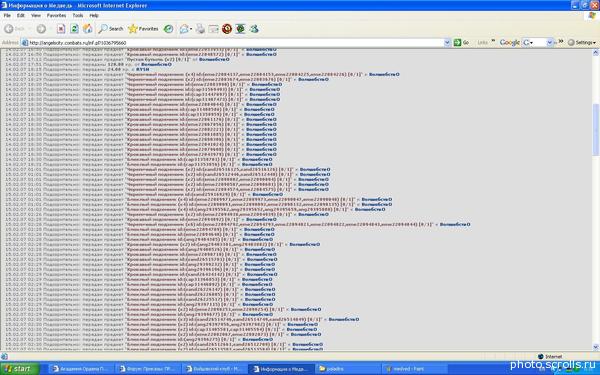Screen dimensions: 600x375
Task: Open the Google toolbar Settings dropdown
Action: pyautogui.click(x=582, y=42)
